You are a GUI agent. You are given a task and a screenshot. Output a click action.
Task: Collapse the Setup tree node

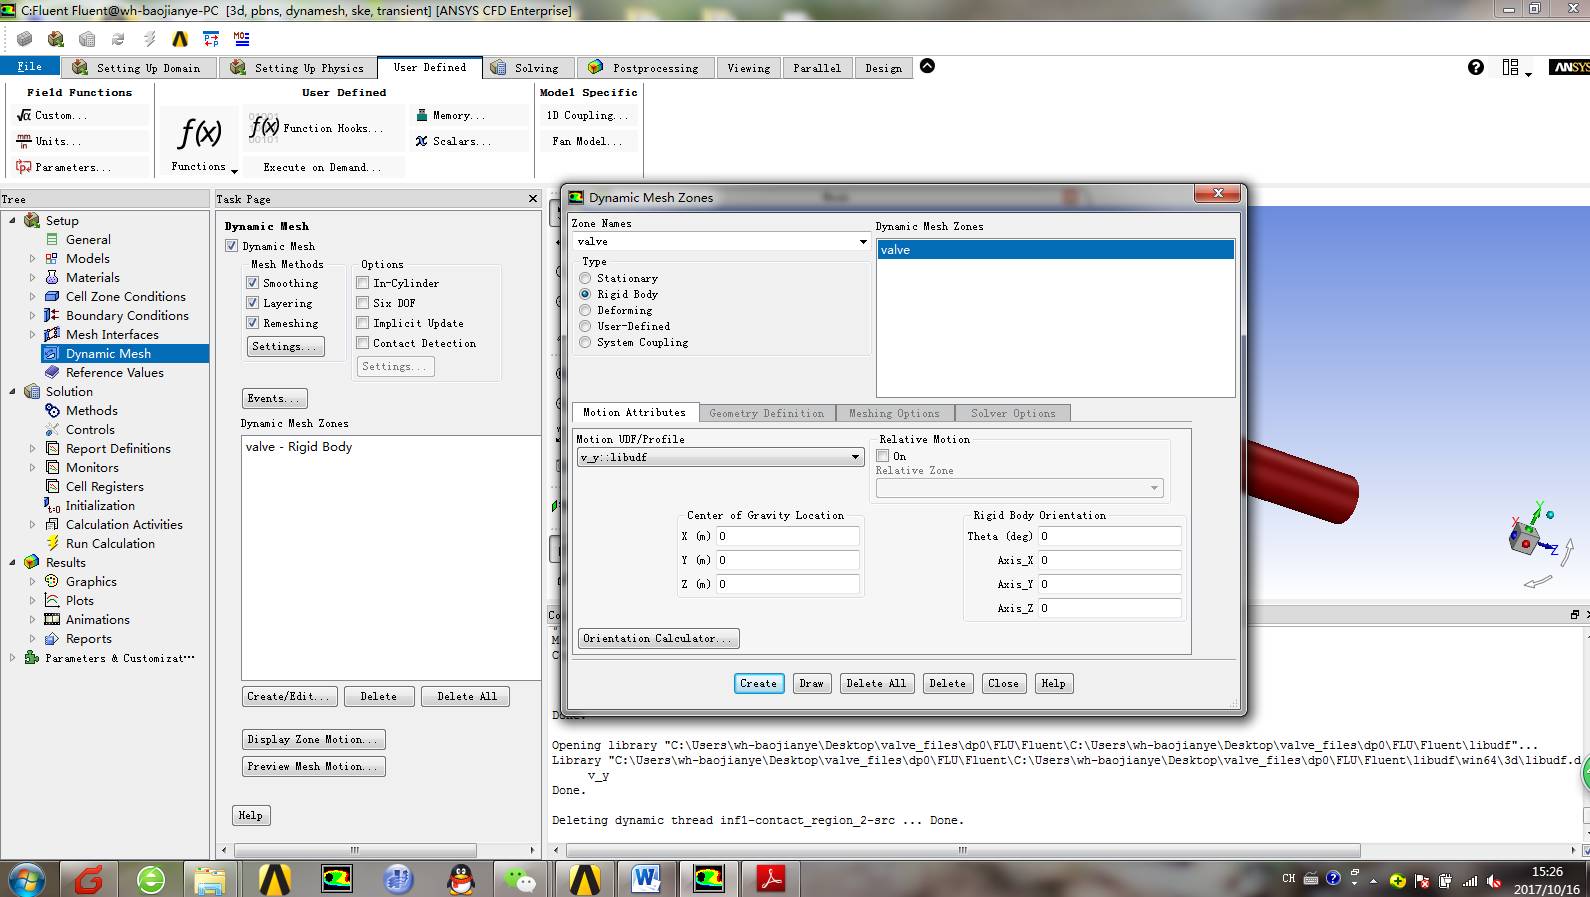(x=12, y=221)
